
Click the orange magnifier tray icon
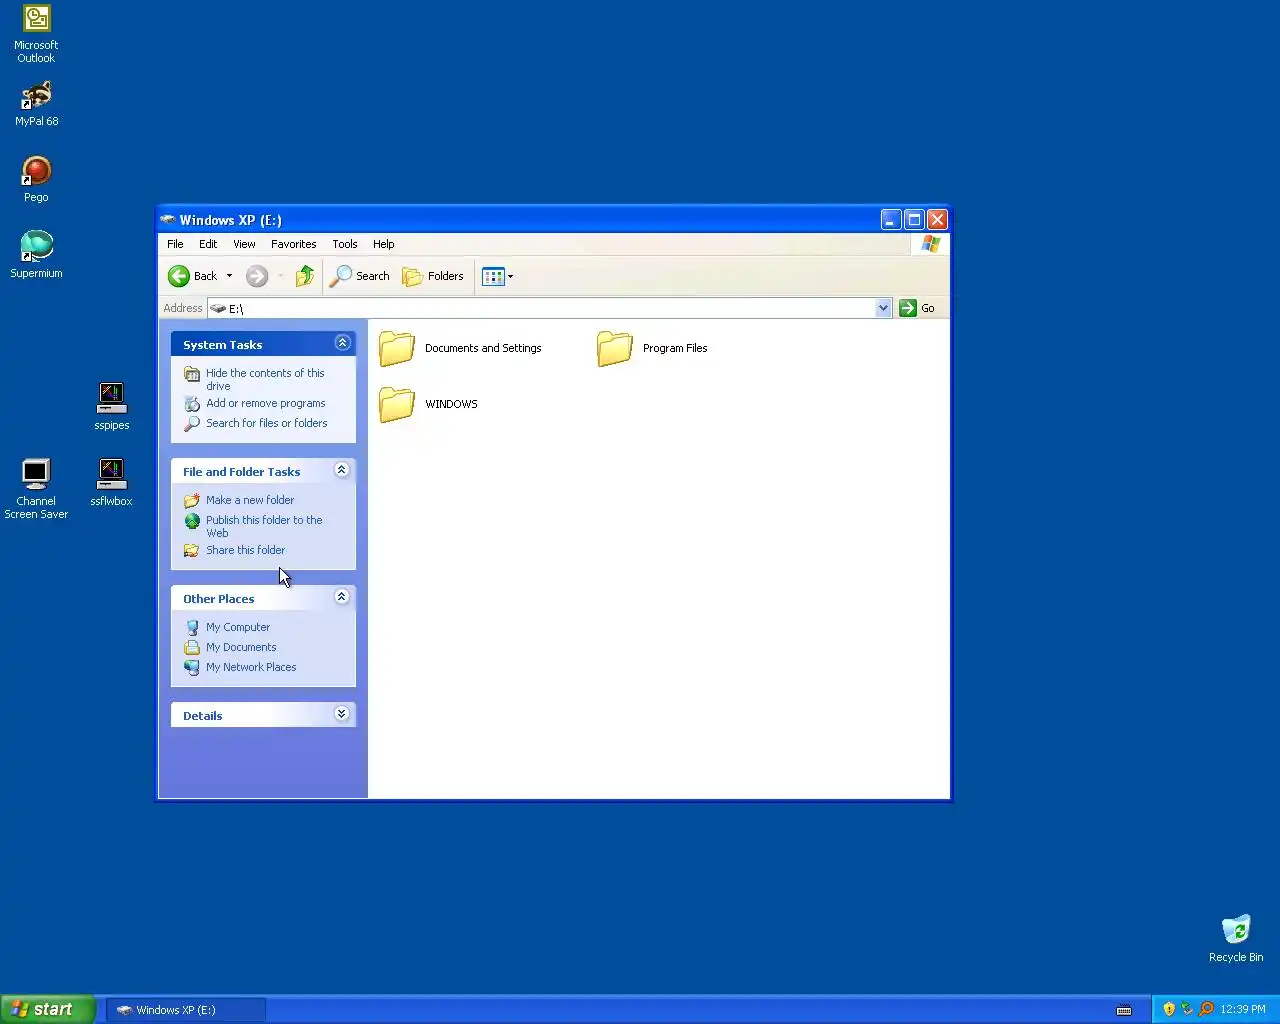pyautogui.click(x=1206, y=1009)
